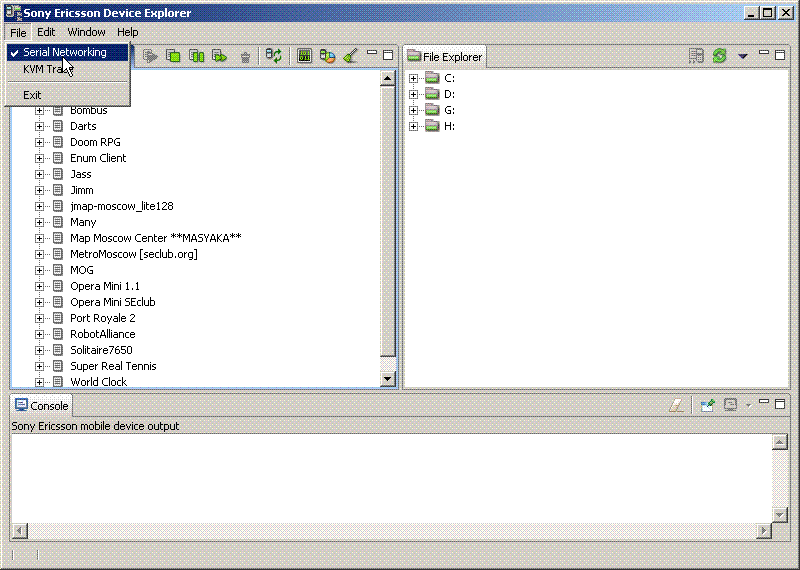Click the green pause application toolbar icon
This screenshot has height=570, width=800.
[x=196, y=56]
